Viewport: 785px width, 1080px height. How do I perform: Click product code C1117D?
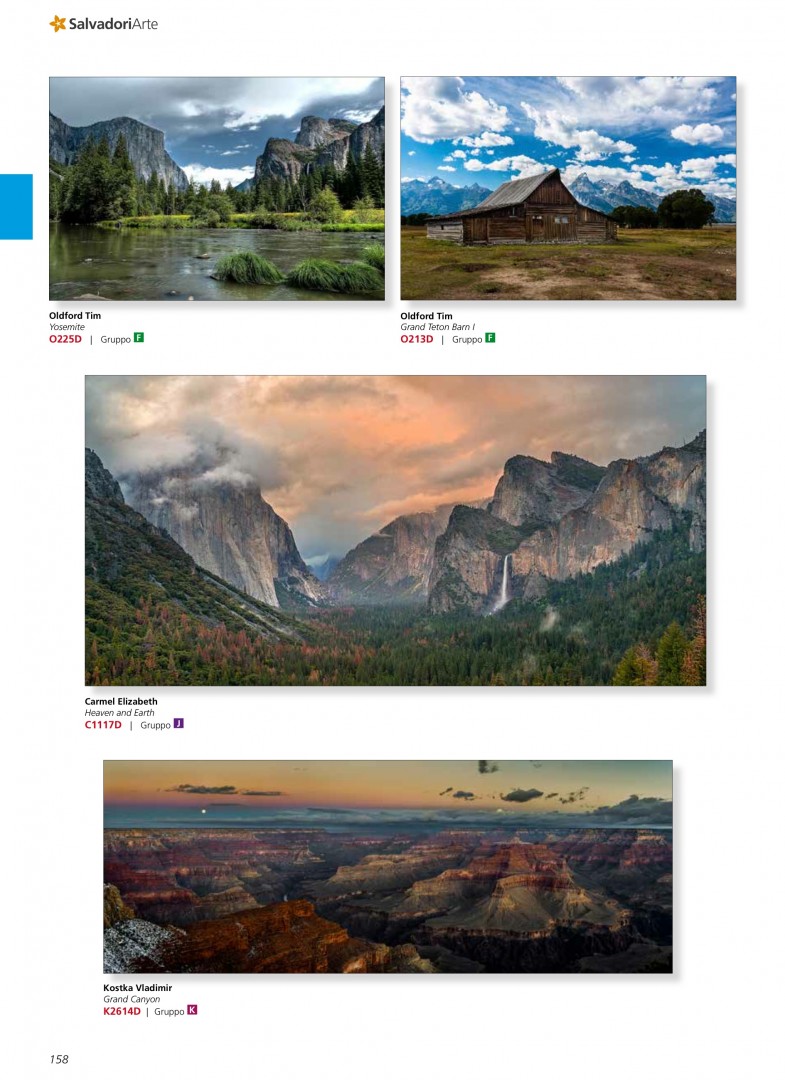click(103, 725)
